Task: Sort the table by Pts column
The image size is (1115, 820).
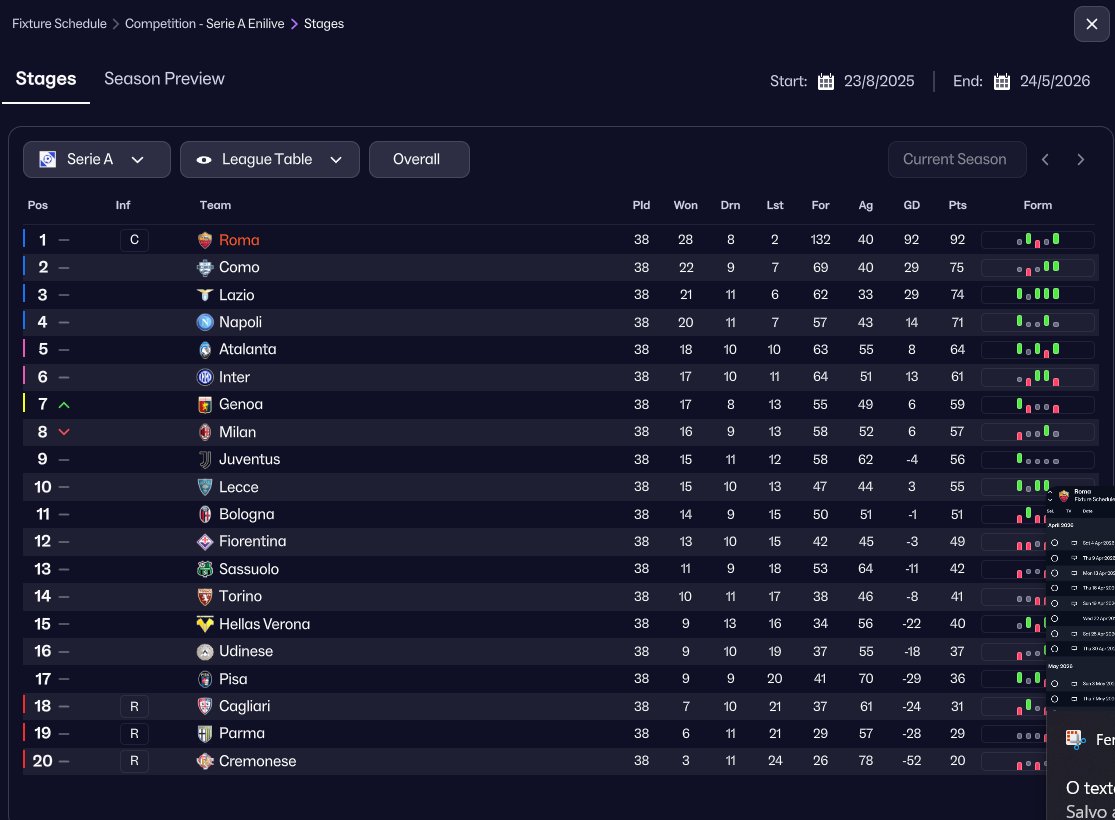Action: 958,205
